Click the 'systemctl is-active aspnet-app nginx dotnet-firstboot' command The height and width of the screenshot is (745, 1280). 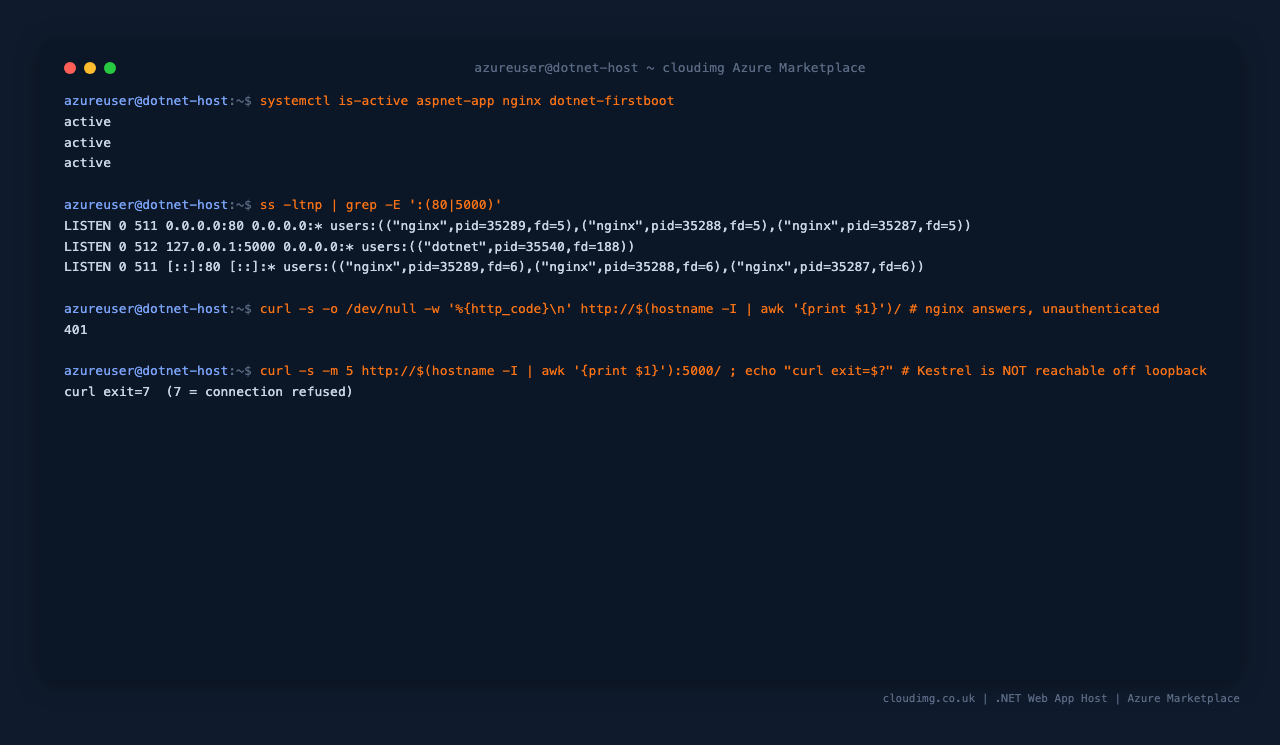click(x=467, y=101)
